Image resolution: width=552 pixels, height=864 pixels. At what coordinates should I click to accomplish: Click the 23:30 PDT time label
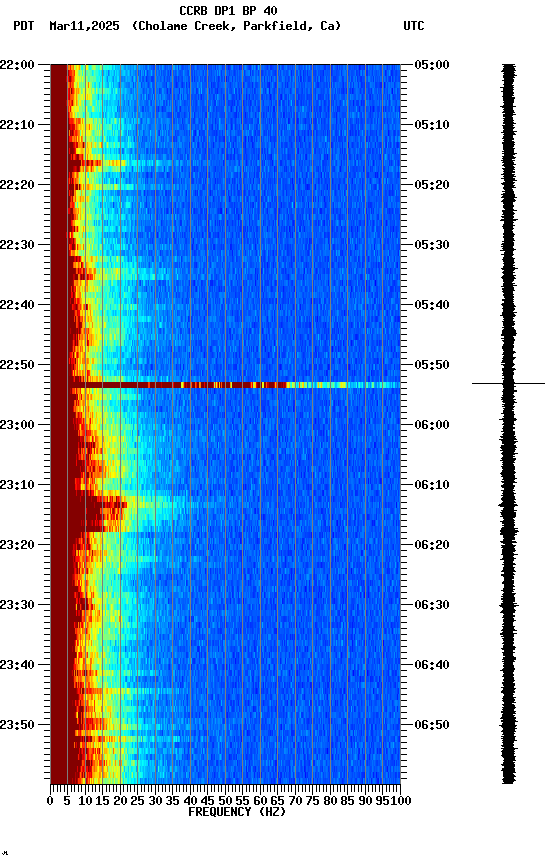[x=17, y=606]
